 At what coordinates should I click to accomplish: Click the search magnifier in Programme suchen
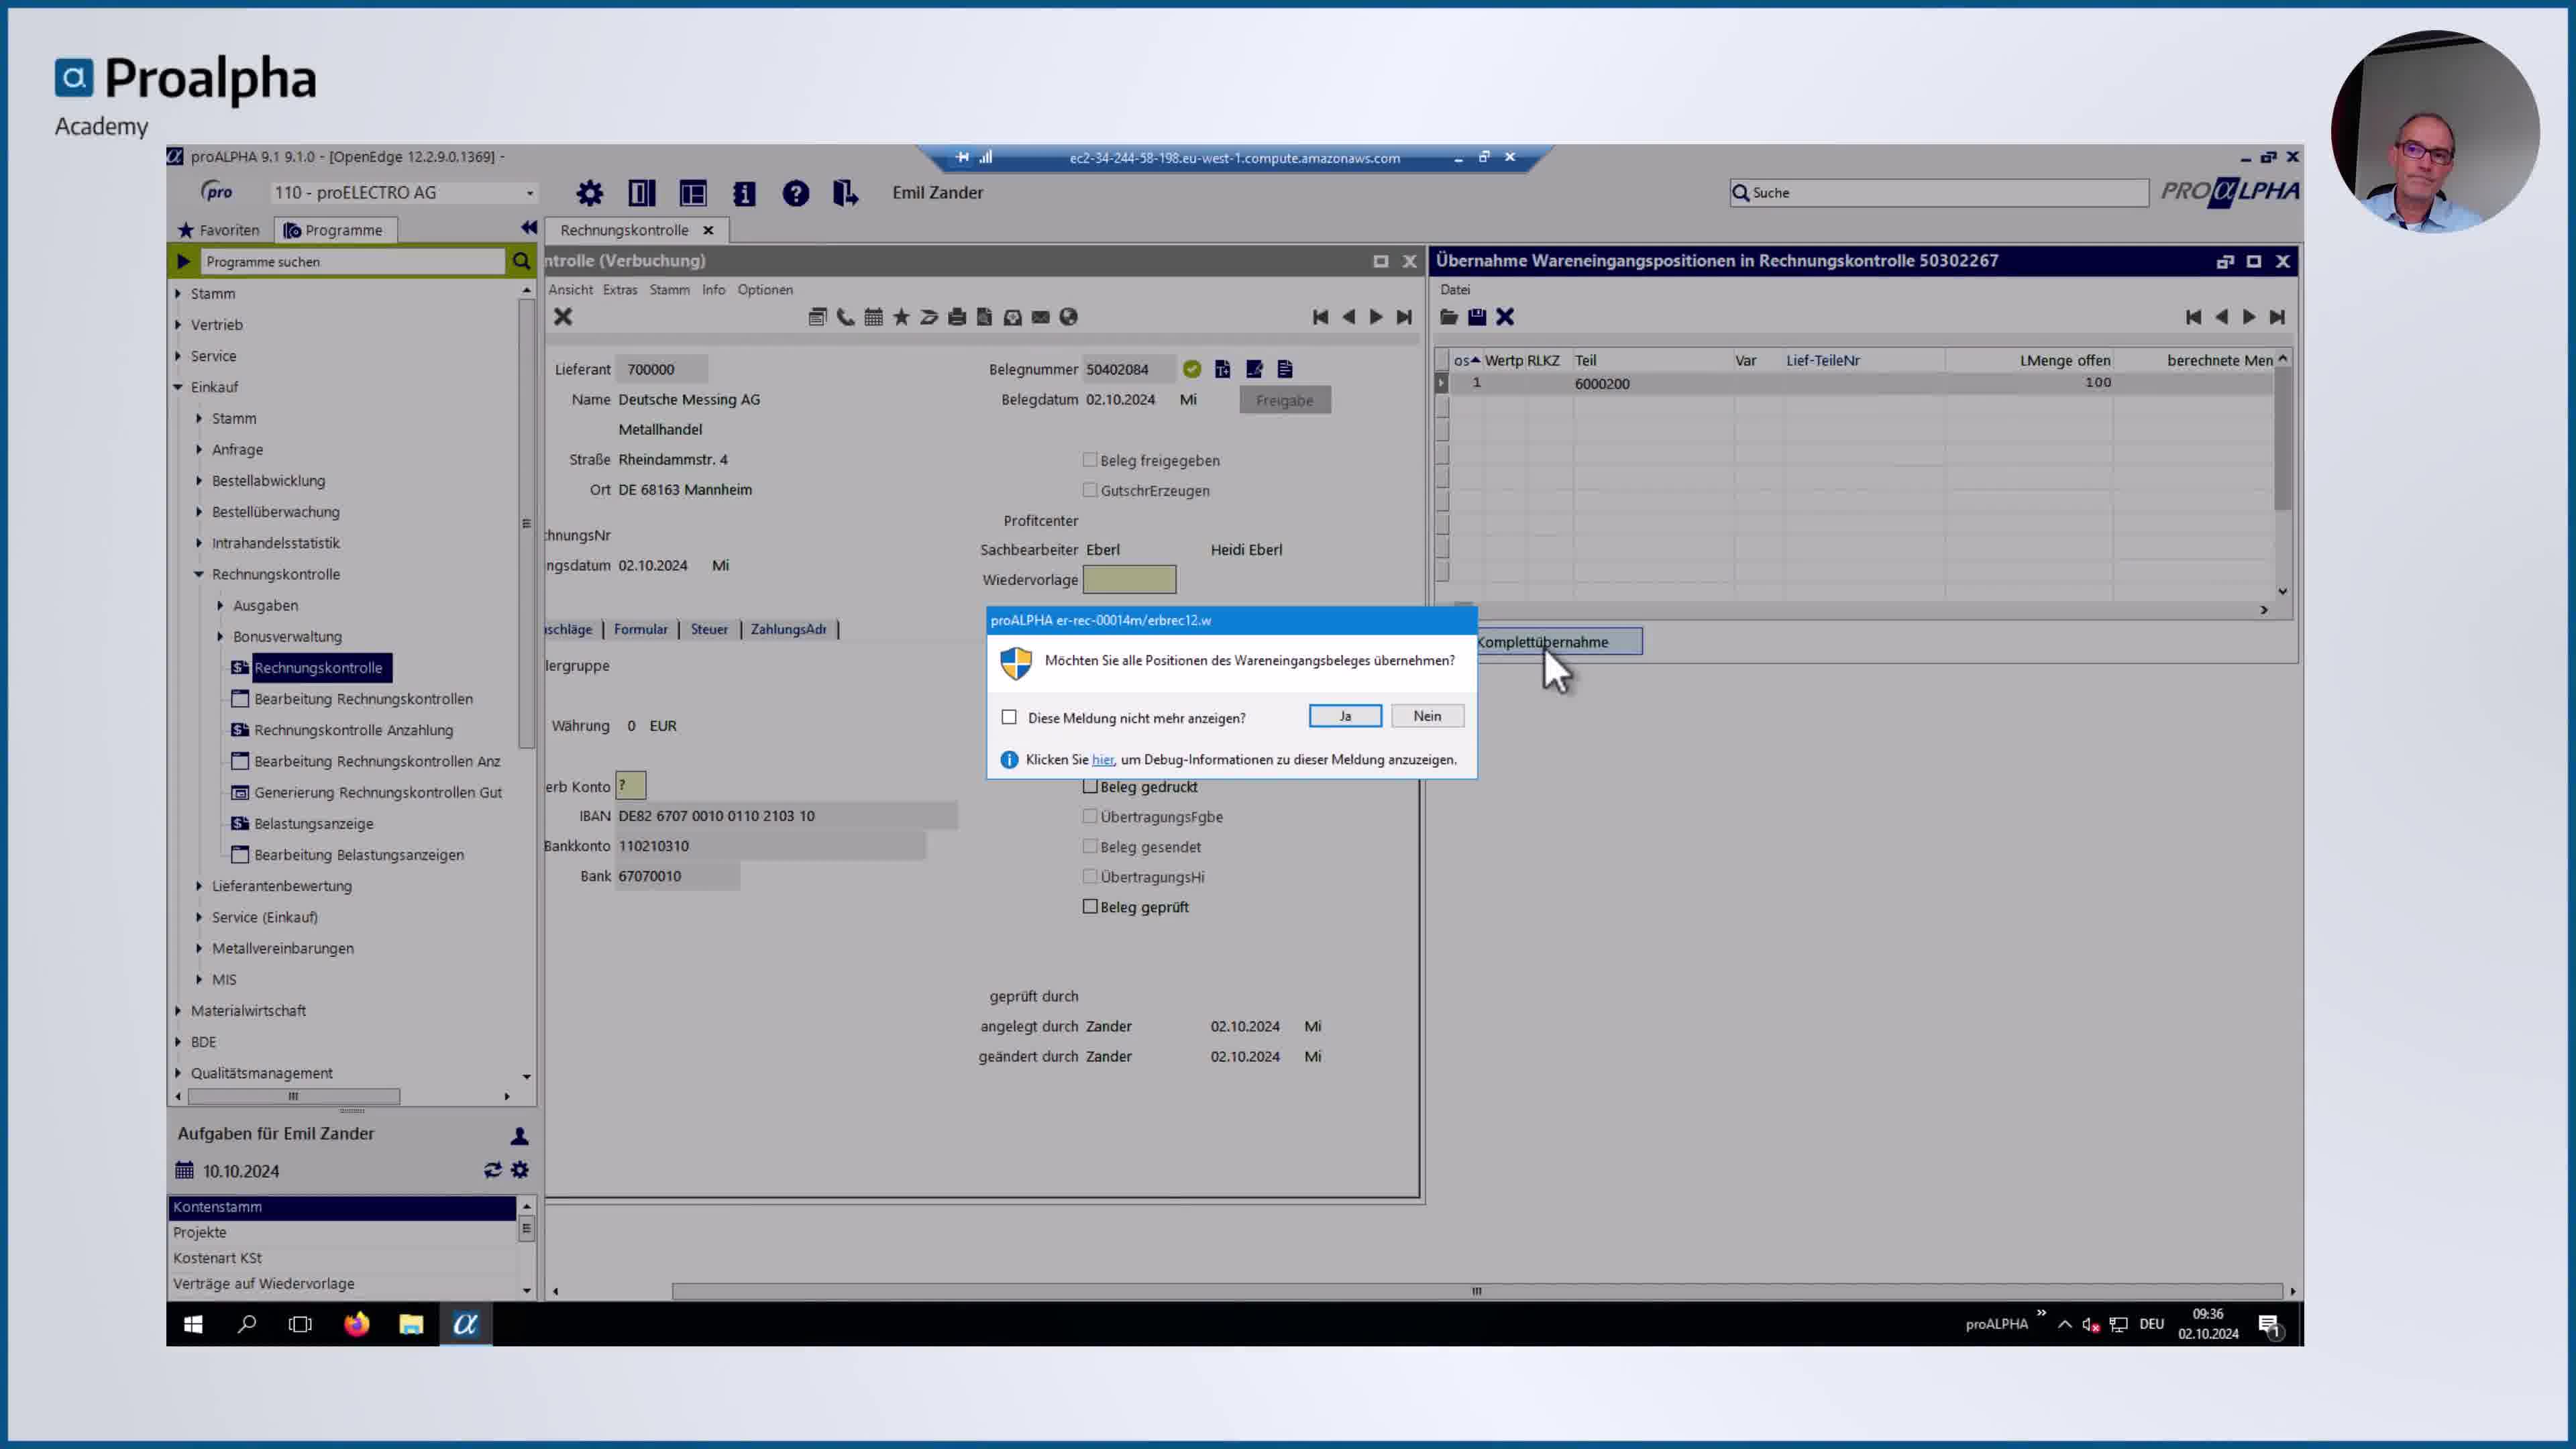click(x=521, y=261)
